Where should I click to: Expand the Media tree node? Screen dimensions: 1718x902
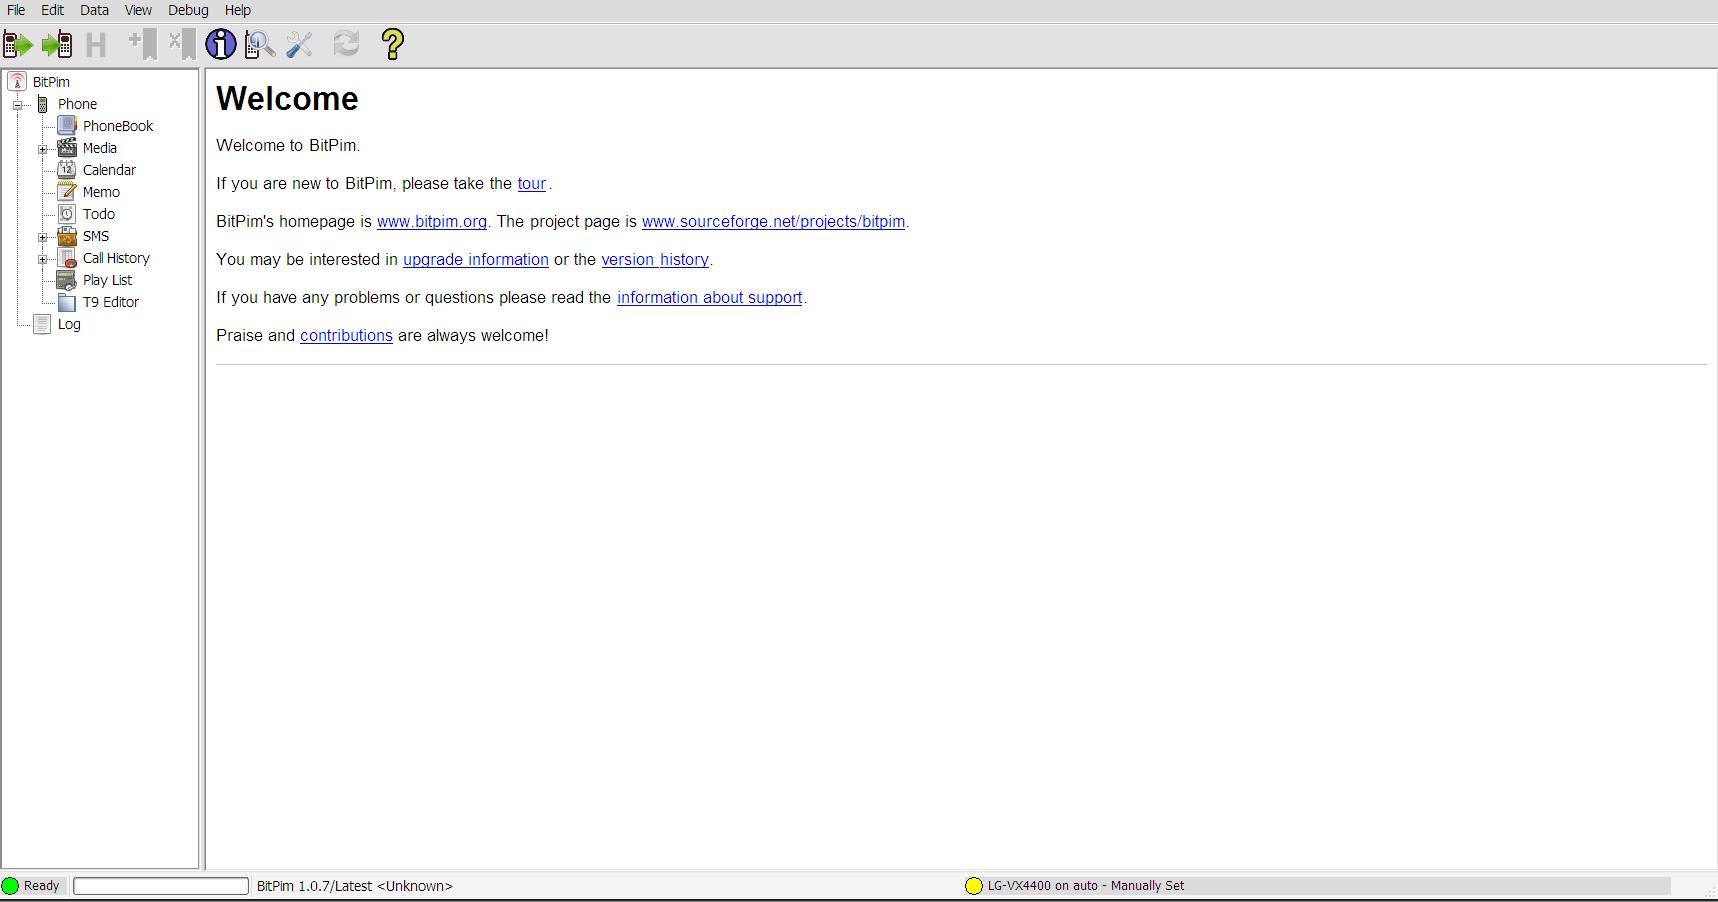pos(42,149)
